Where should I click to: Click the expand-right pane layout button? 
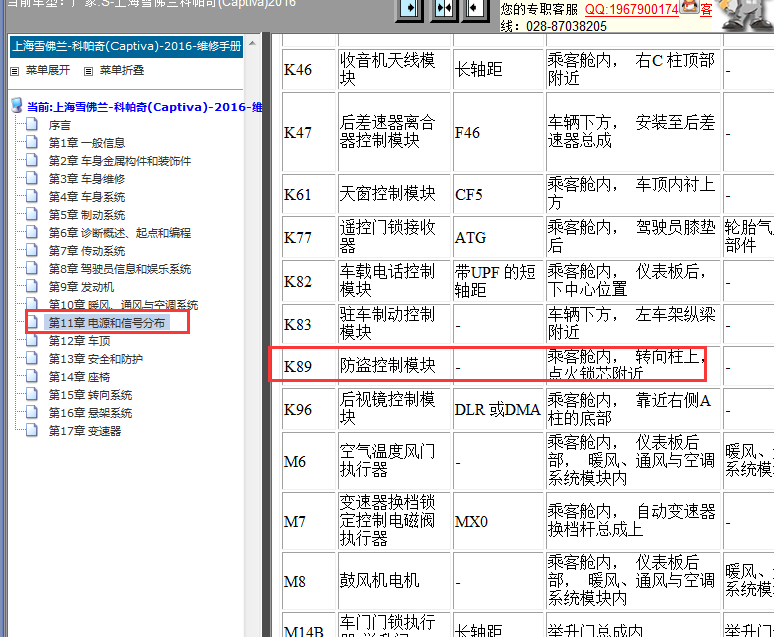tap(410, 9)
